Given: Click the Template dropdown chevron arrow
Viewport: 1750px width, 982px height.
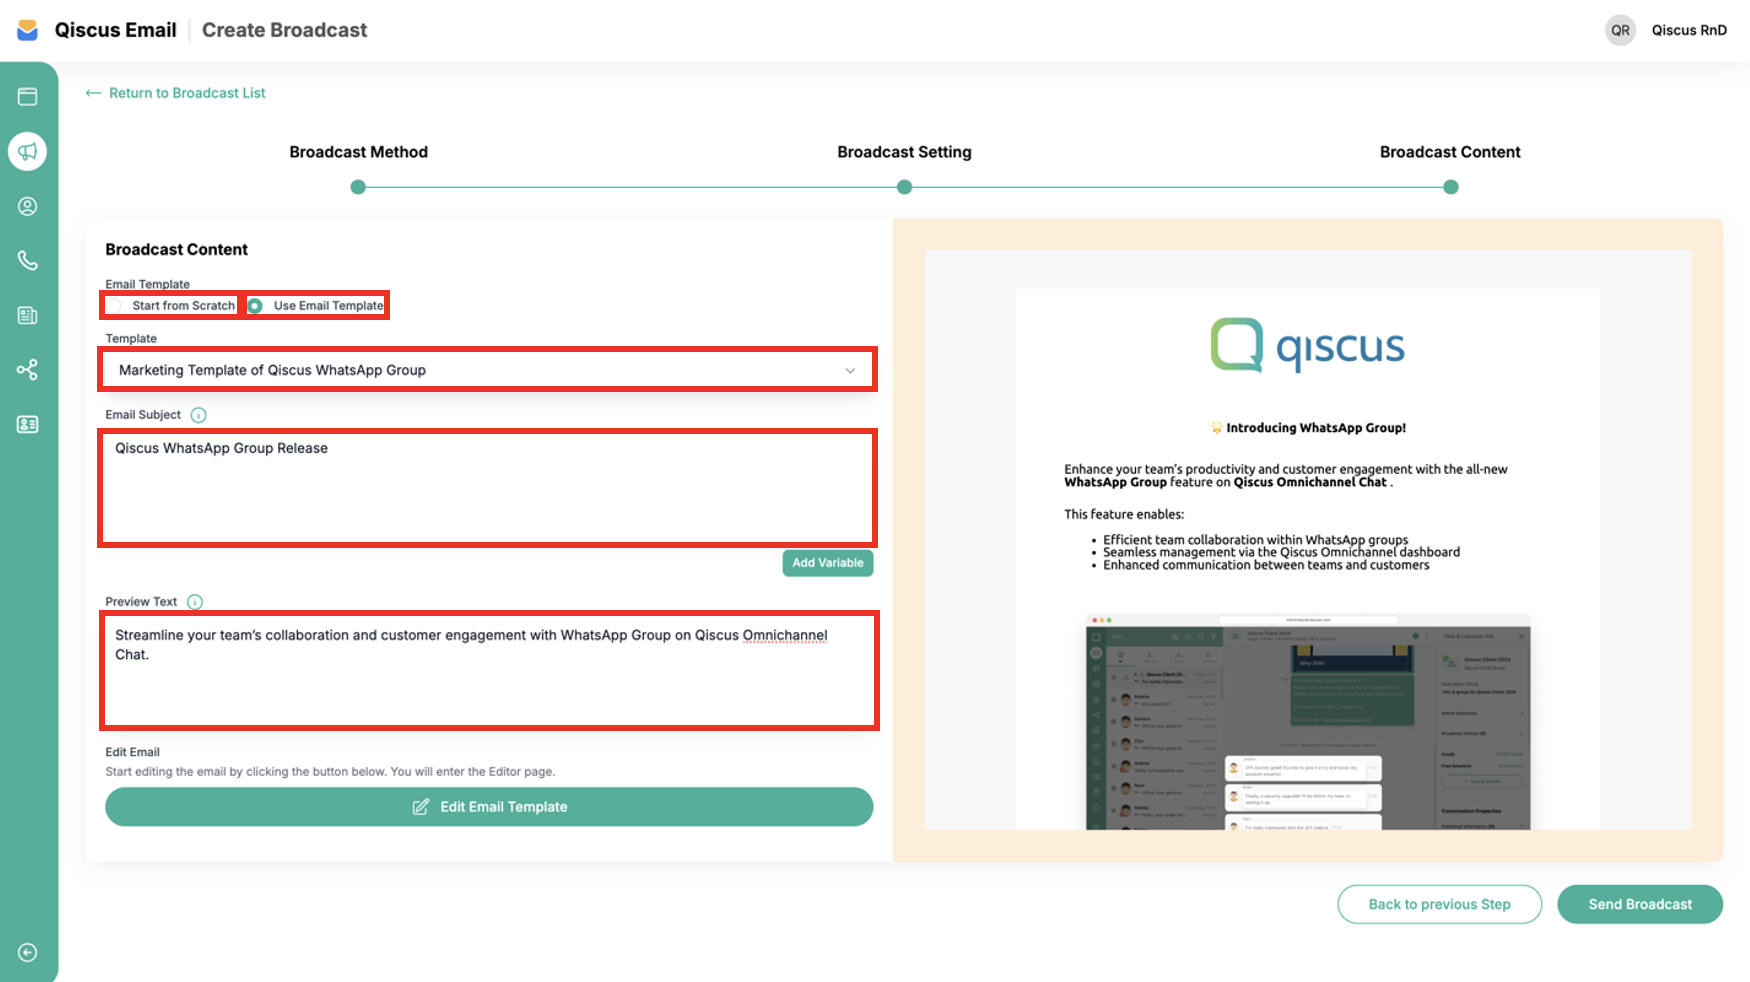Looking at the screenshot, I should (850, 371).
